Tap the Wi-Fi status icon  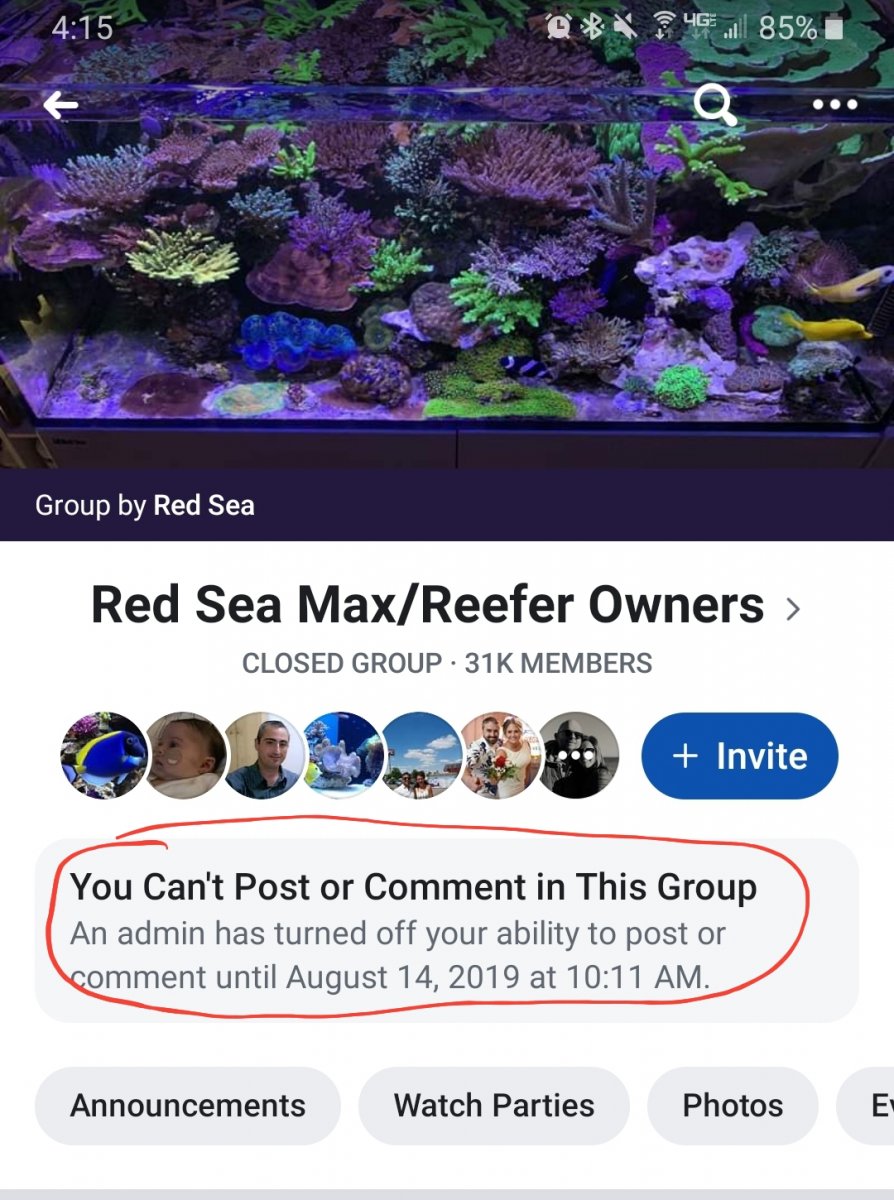coord(663,27)
